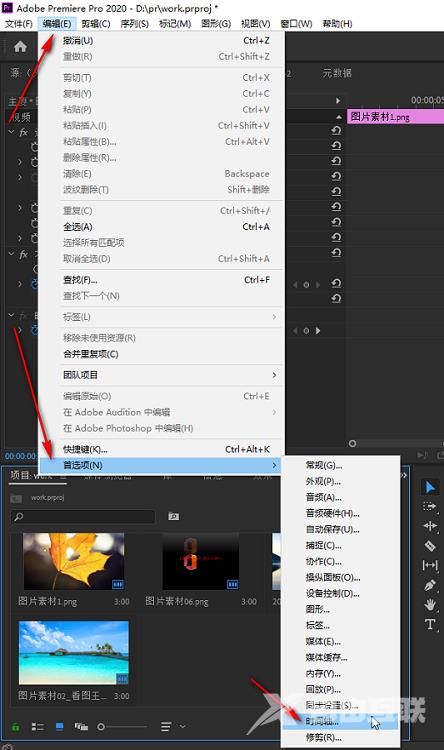
Task: Open the 标记(M) menu
Action: click(x=175, y=23)
